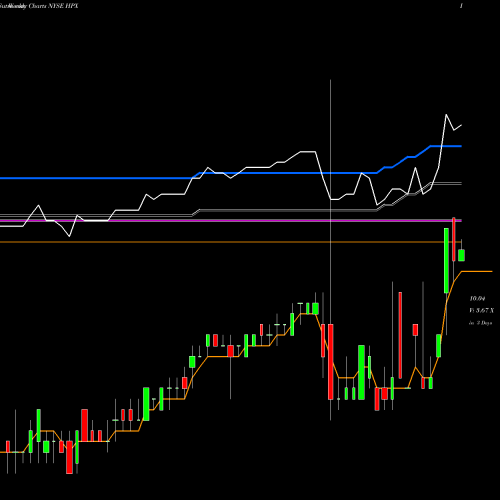Click the tall white vertical crosshair line
Screen dimensions: 500x500
click(330, 250)
